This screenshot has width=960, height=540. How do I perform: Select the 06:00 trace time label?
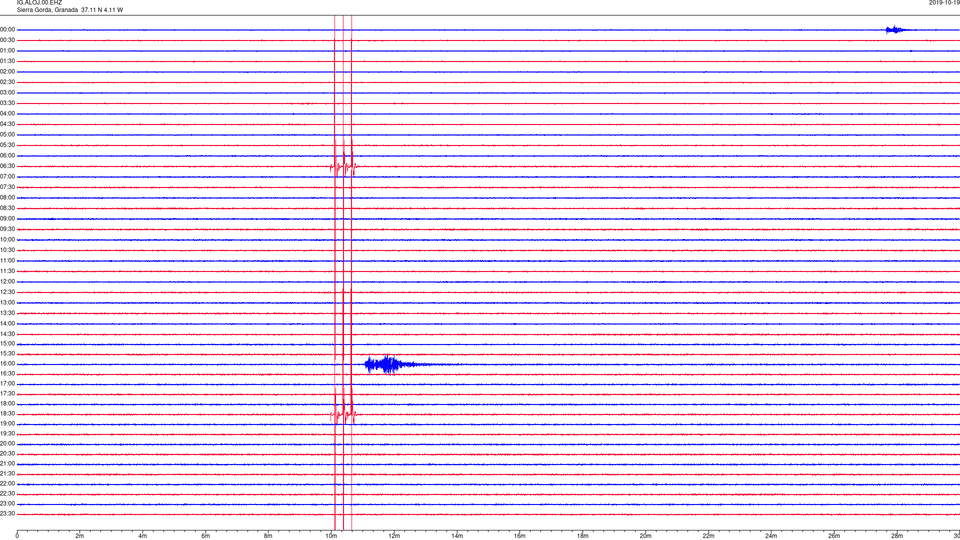click(8, 156)
